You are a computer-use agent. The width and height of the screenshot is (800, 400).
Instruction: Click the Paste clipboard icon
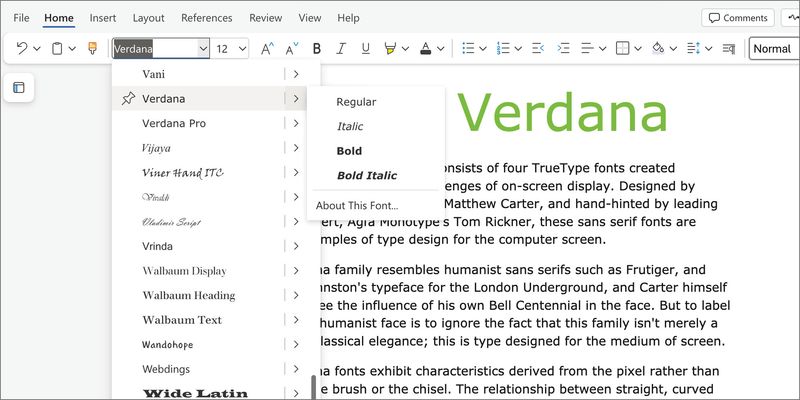[x=57, y=48]
